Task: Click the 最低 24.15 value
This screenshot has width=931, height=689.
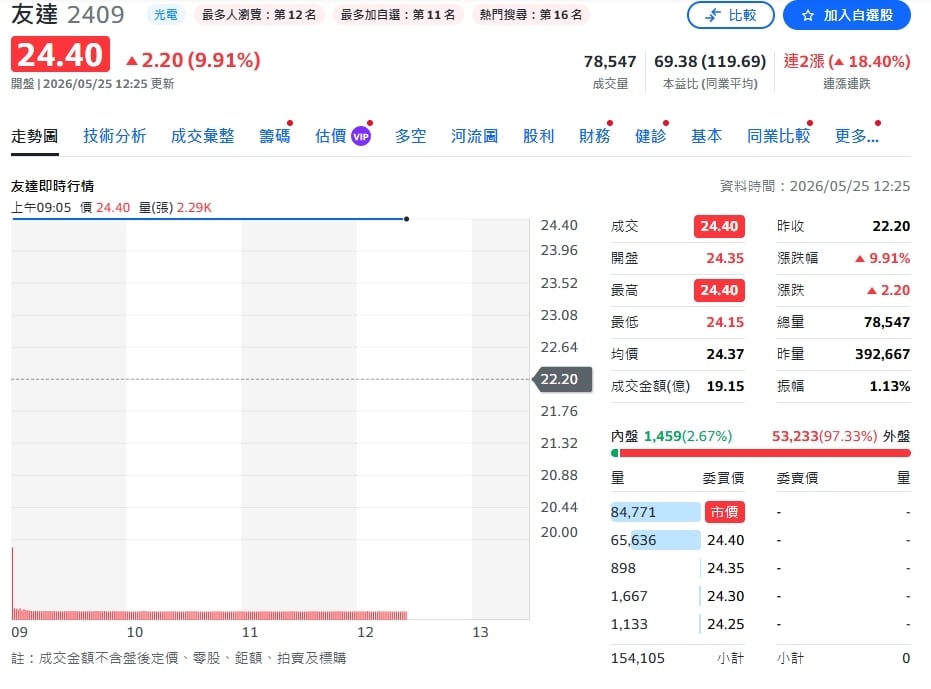Action: click(x=725, y=323)
